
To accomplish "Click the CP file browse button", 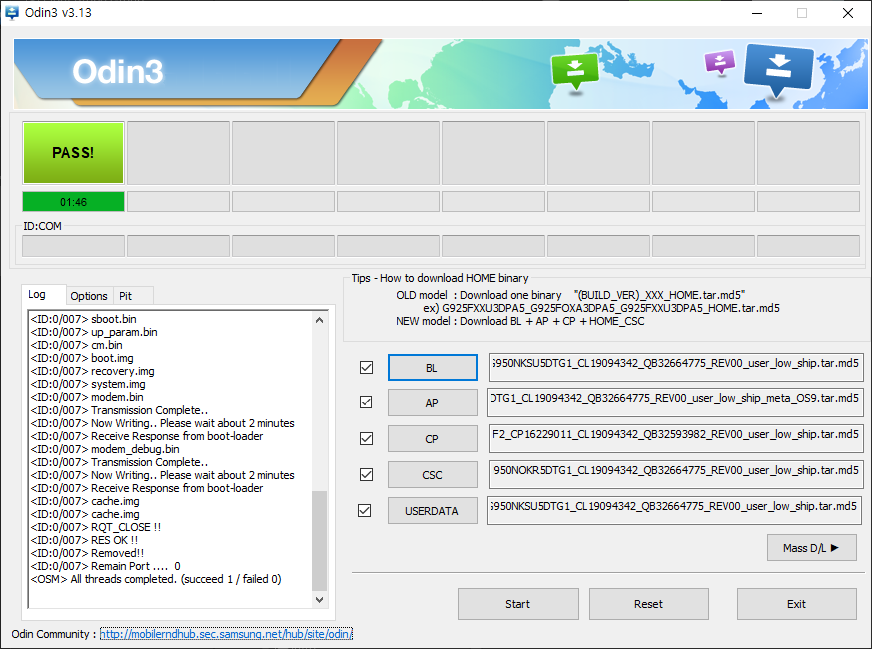I will tap(433, 439).
